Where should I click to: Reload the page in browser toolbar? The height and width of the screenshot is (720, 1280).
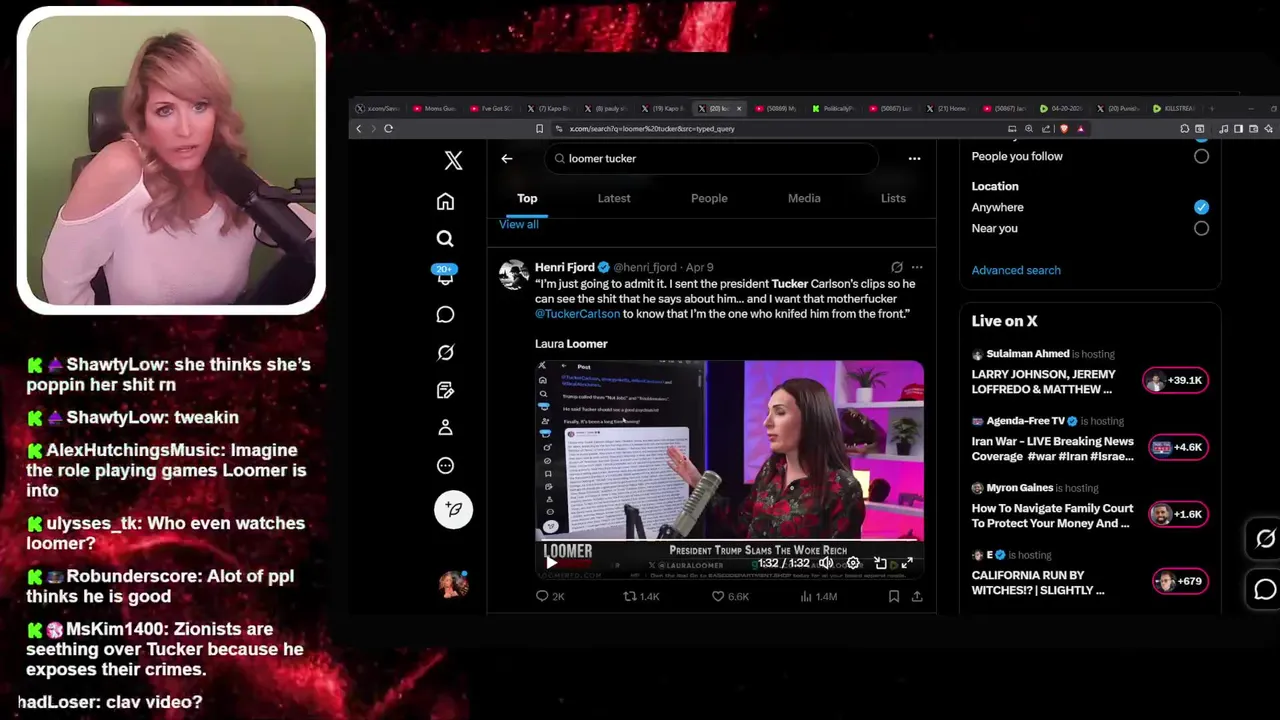(388, 128)
